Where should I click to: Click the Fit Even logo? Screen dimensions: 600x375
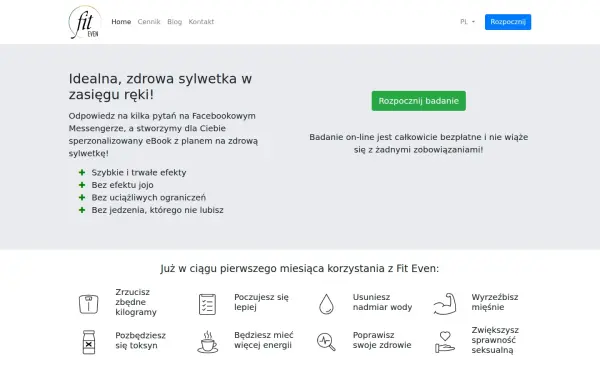[x=85, y=22]
